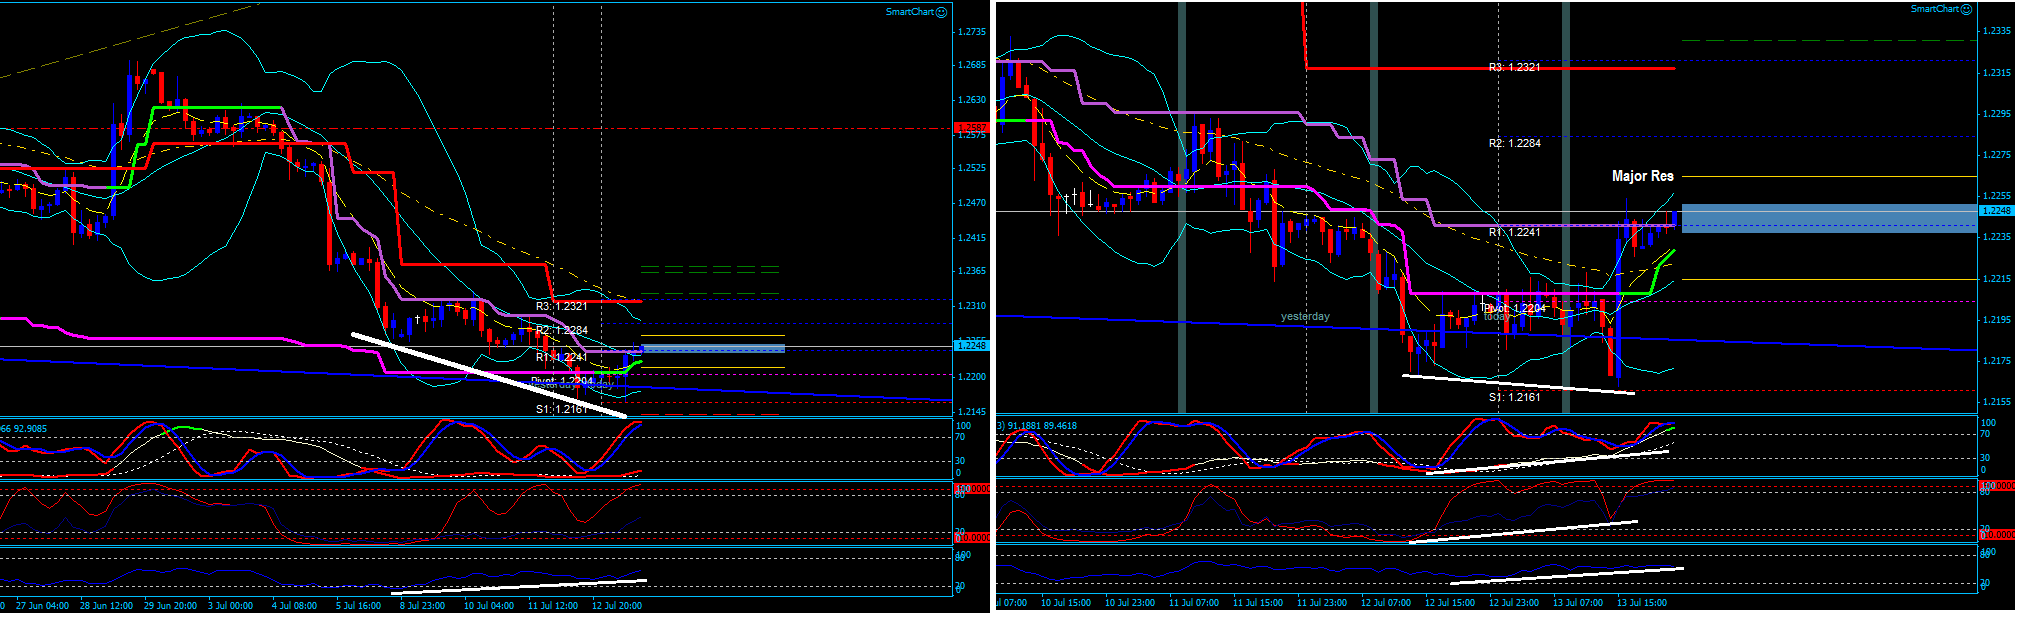
Task: Select blue resistance zone rectangle on left chart
Action: click(x=712, y=348)
